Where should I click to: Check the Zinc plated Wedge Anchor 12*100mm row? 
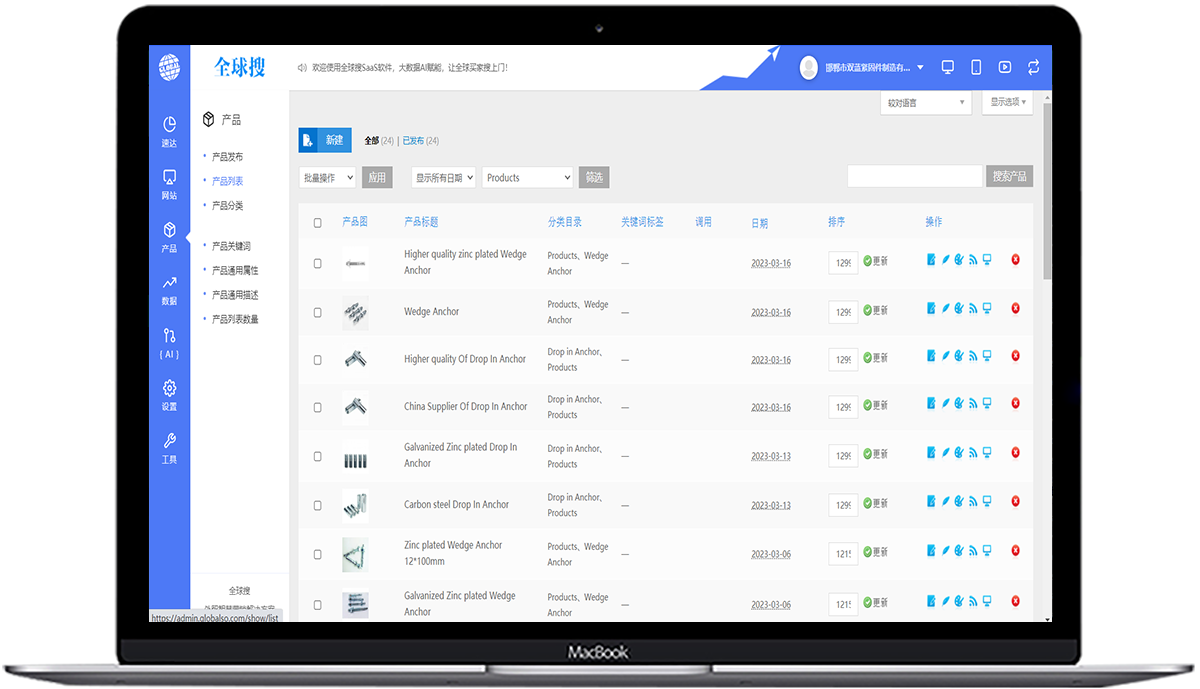point(318,554)
